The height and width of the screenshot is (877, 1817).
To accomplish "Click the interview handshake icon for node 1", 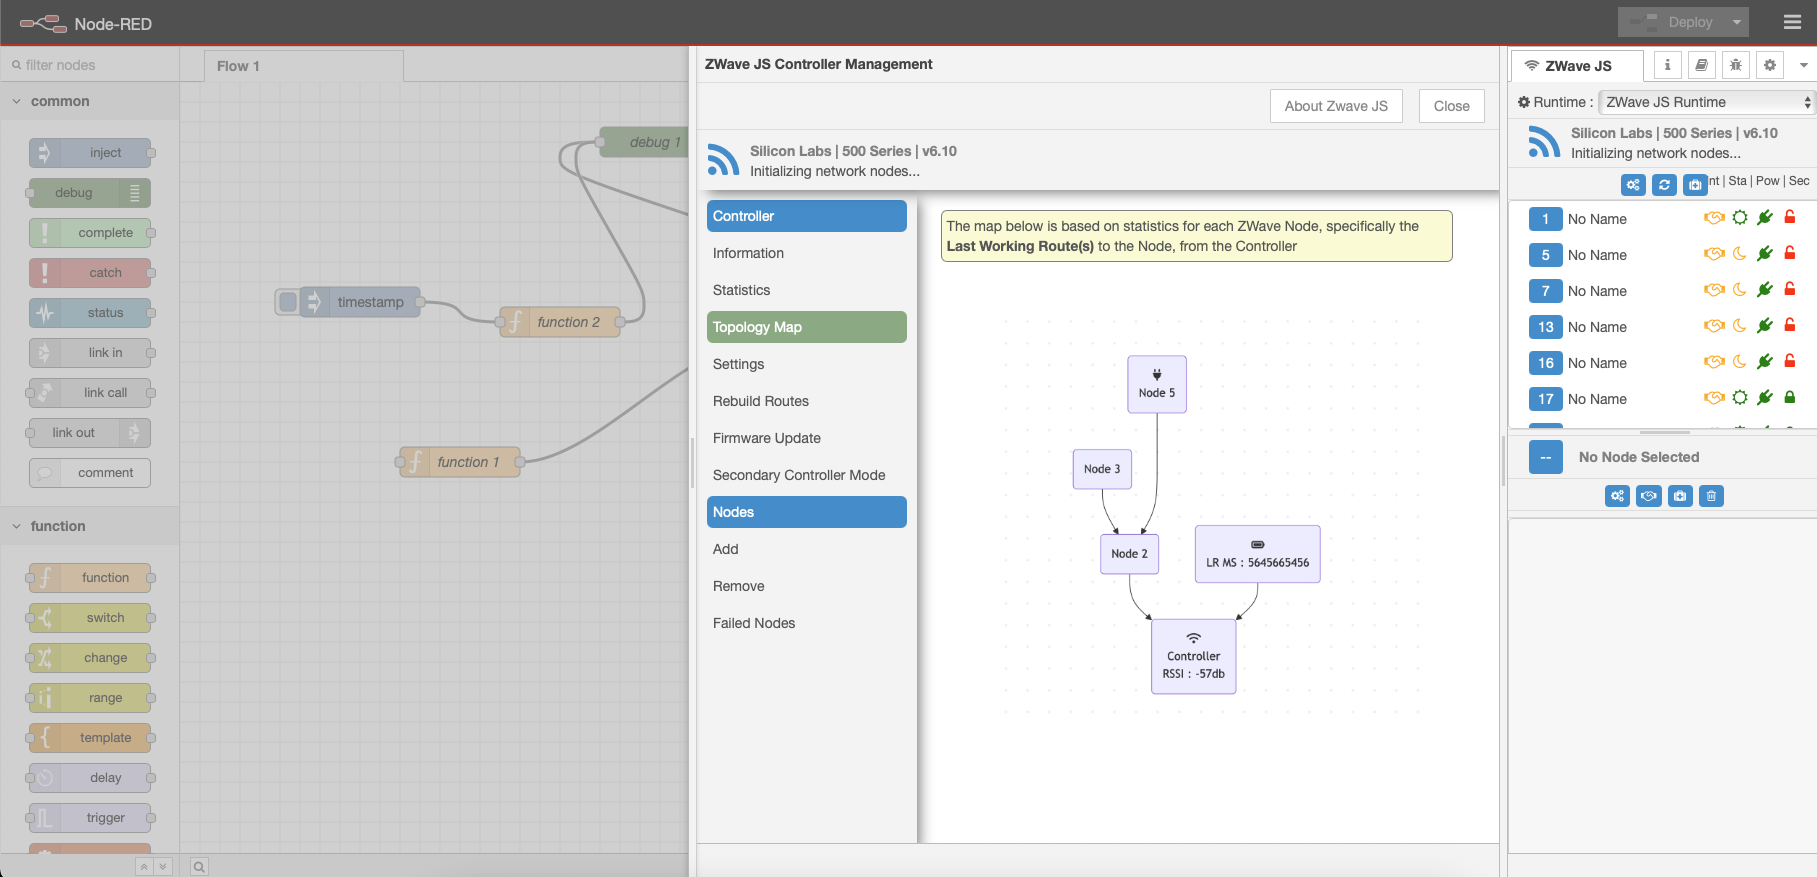I will [x=1714, y=218].
